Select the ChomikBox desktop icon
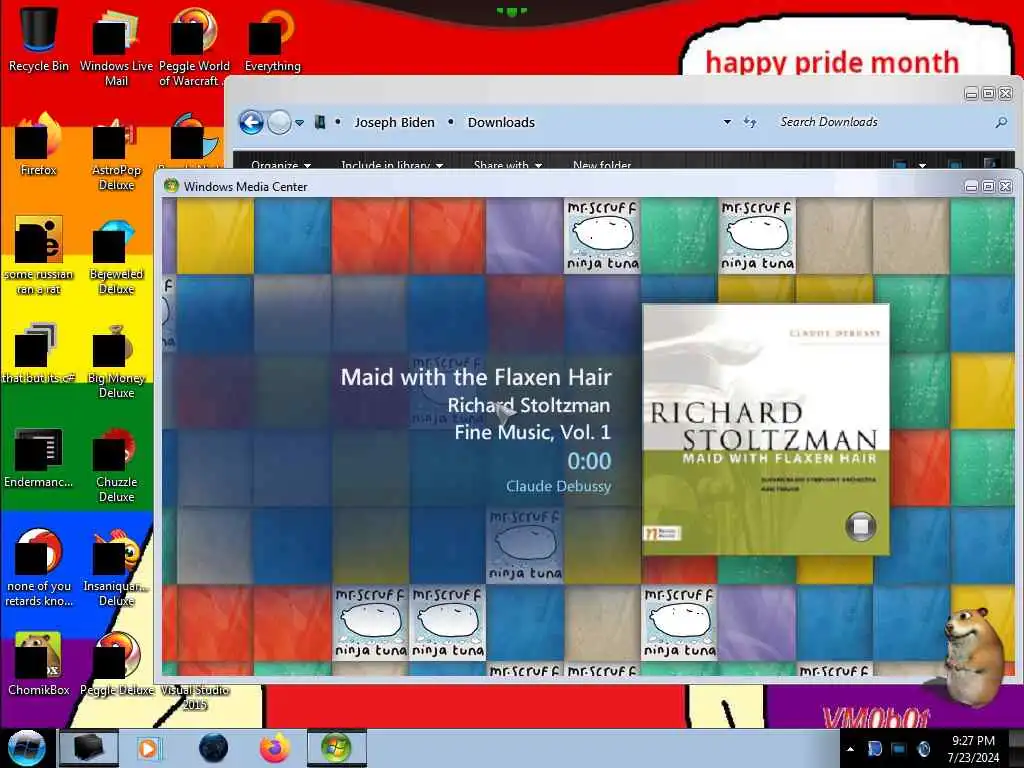Image resolution: width=1024 pixels, height=768 pixels. pos(39,664)
